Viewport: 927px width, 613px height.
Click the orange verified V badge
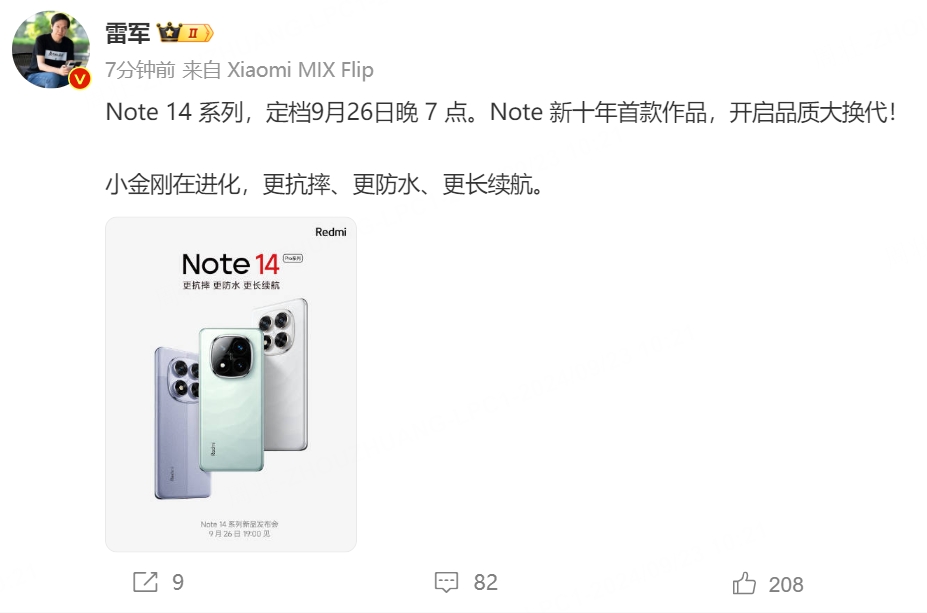point(80,79)
